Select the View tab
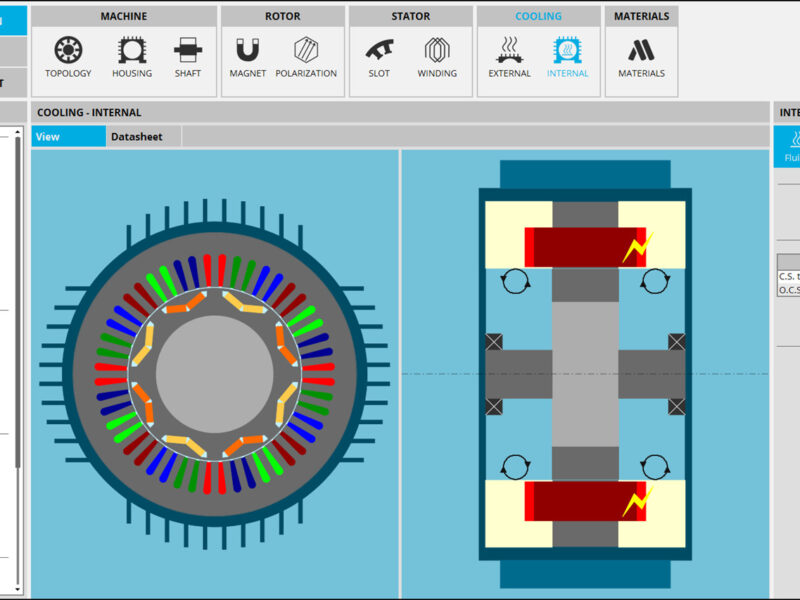 click(68, 137)
